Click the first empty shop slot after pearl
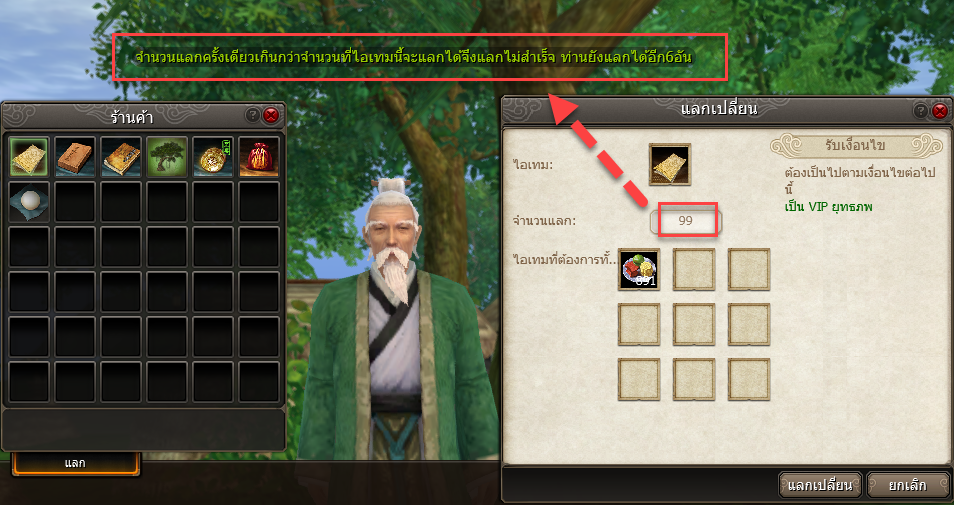The height and width of the screenshot is (505, 954). coord(75,202)
